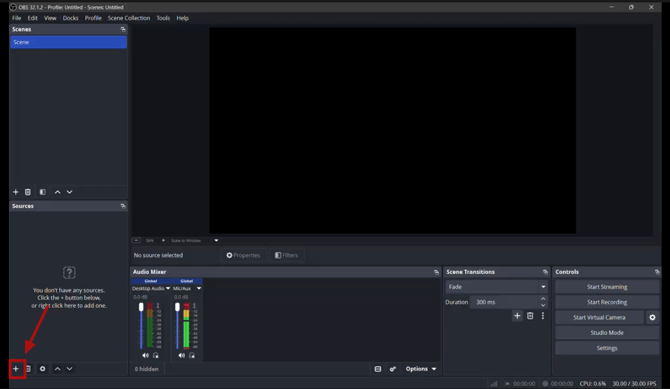
Task: Increase transition duration with up arrow
Action: tap(543, 299)
